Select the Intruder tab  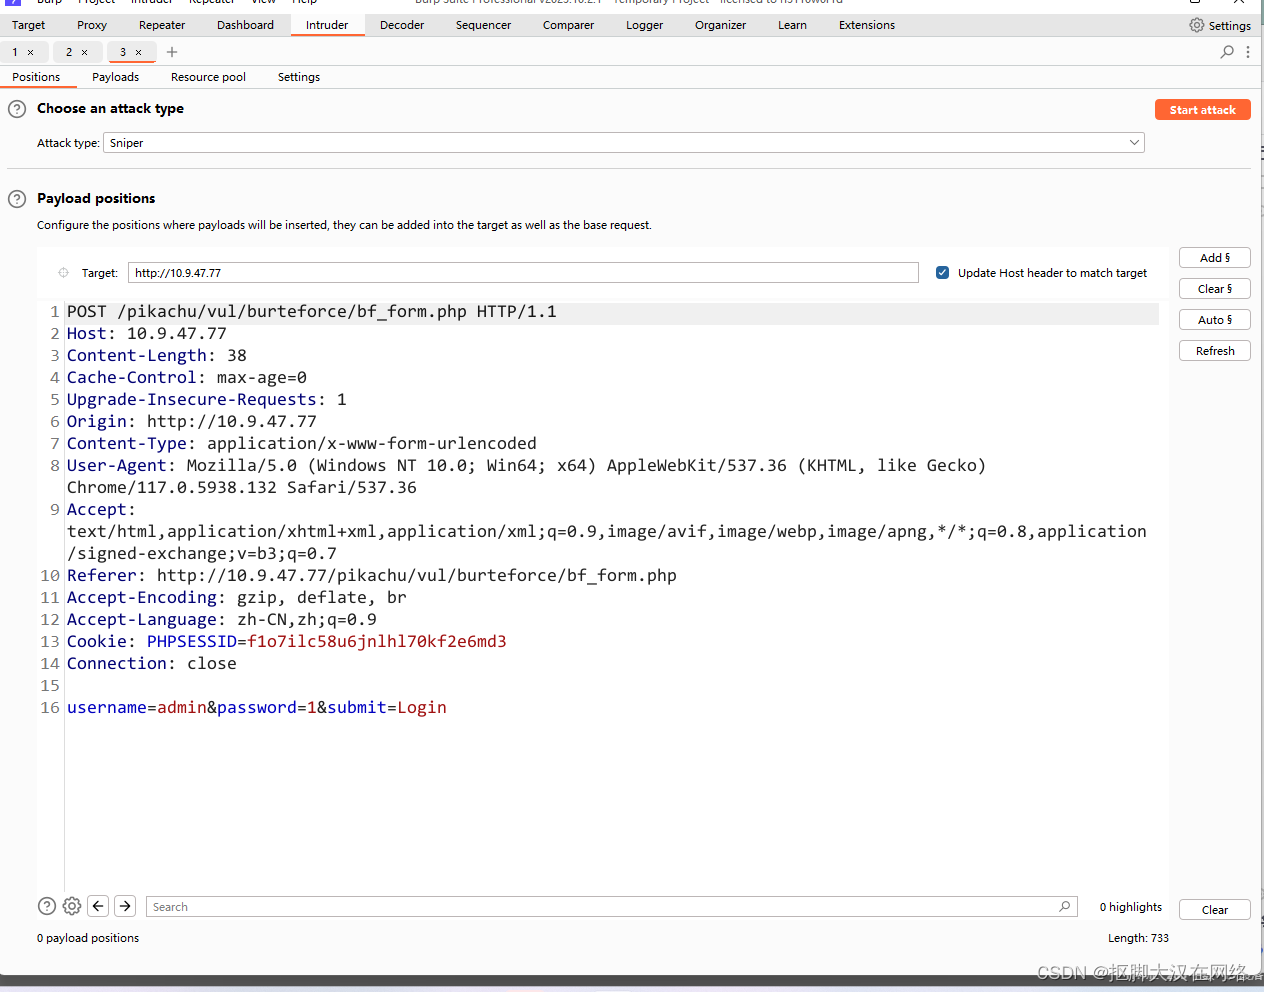327,25
